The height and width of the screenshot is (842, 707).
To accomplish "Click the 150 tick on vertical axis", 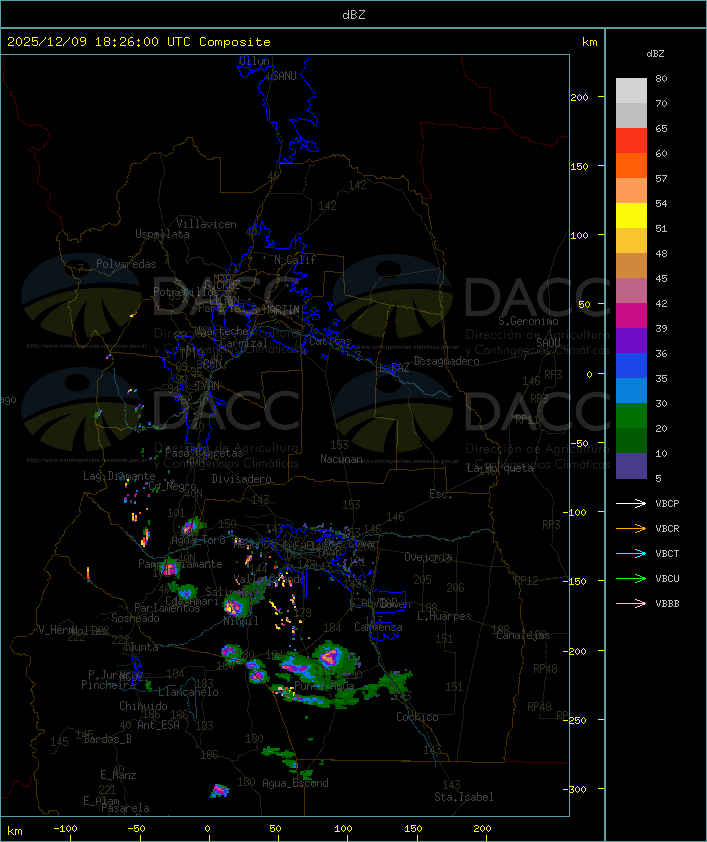I will 579,166.
